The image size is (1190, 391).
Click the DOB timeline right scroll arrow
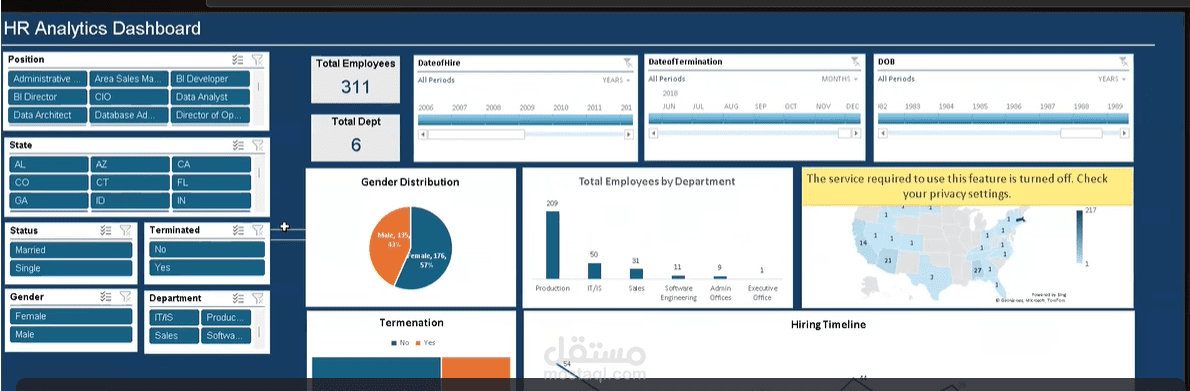(x=1124, y=134)
